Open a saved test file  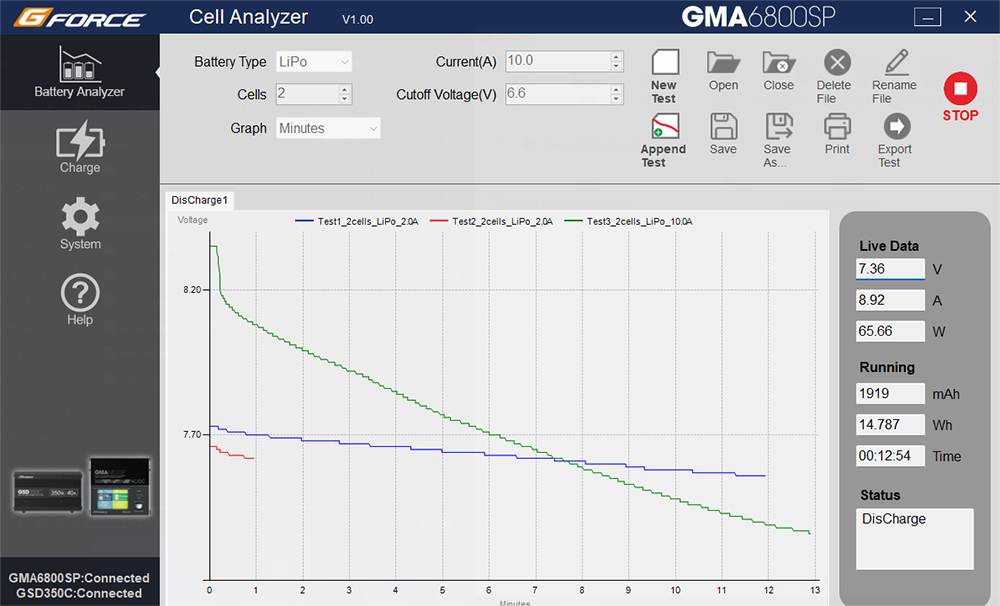point(723,70)
